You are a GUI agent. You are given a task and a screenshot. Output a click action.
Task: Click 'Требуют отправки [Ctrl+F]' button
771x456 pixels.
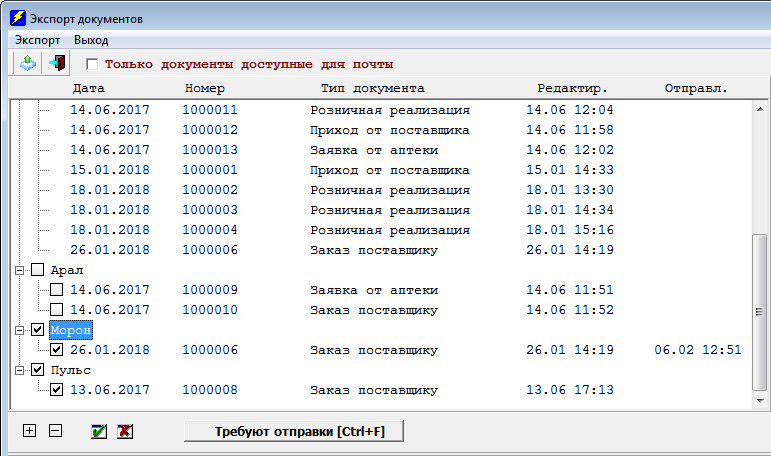click(294, 431)
